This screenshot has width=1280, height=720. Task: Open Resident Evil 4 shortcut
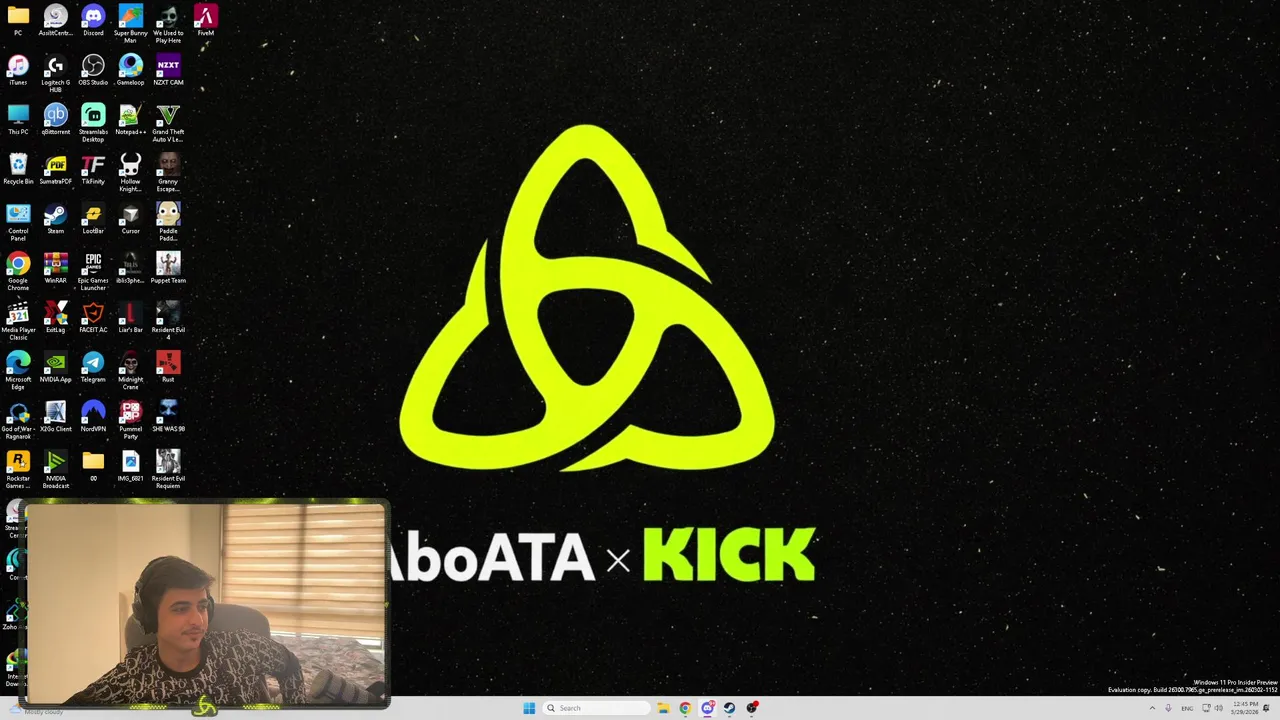[168, 321]
